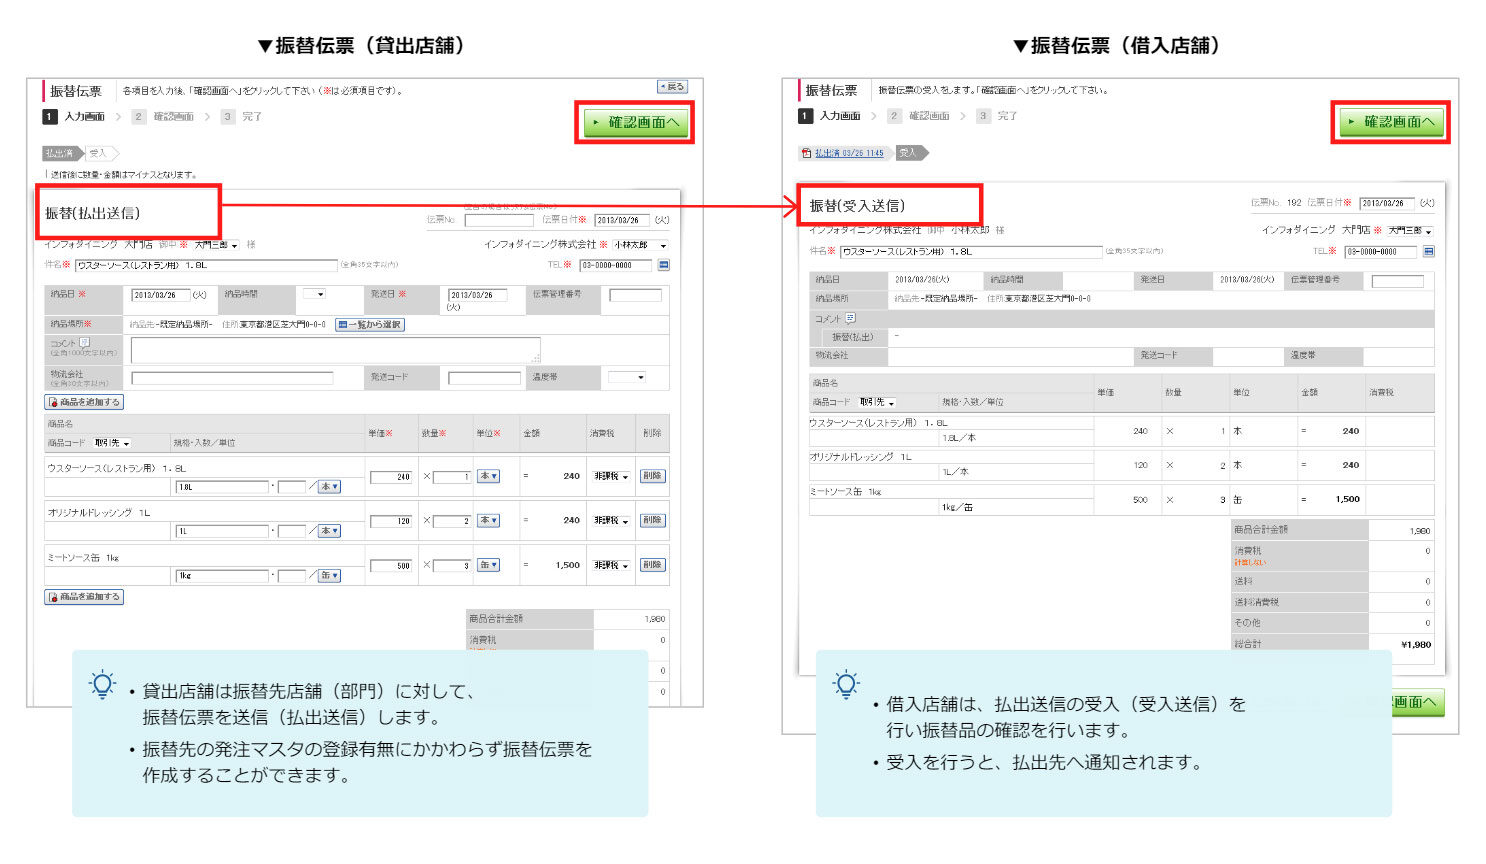Click the comment icon in the borrowing store form
Screen dimensions: 1486x864
(850, 318)
